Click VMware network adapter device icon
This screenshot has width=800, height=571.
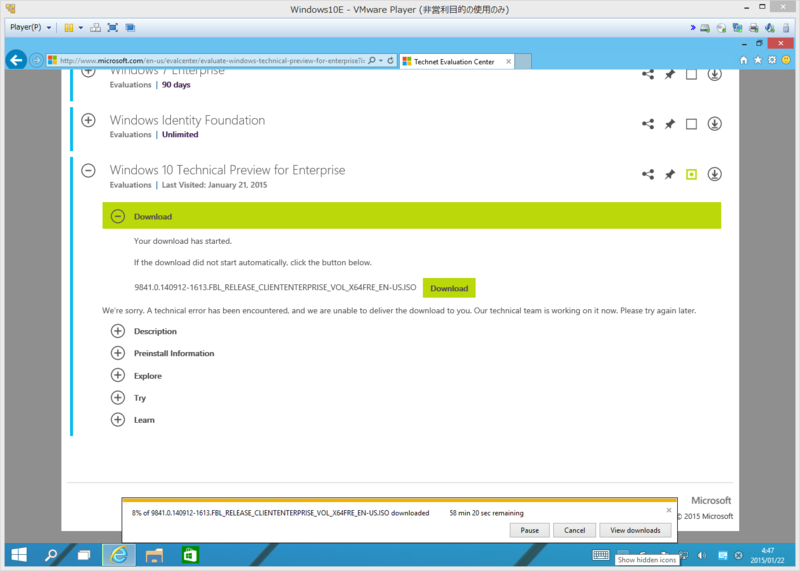pos(737,28)
